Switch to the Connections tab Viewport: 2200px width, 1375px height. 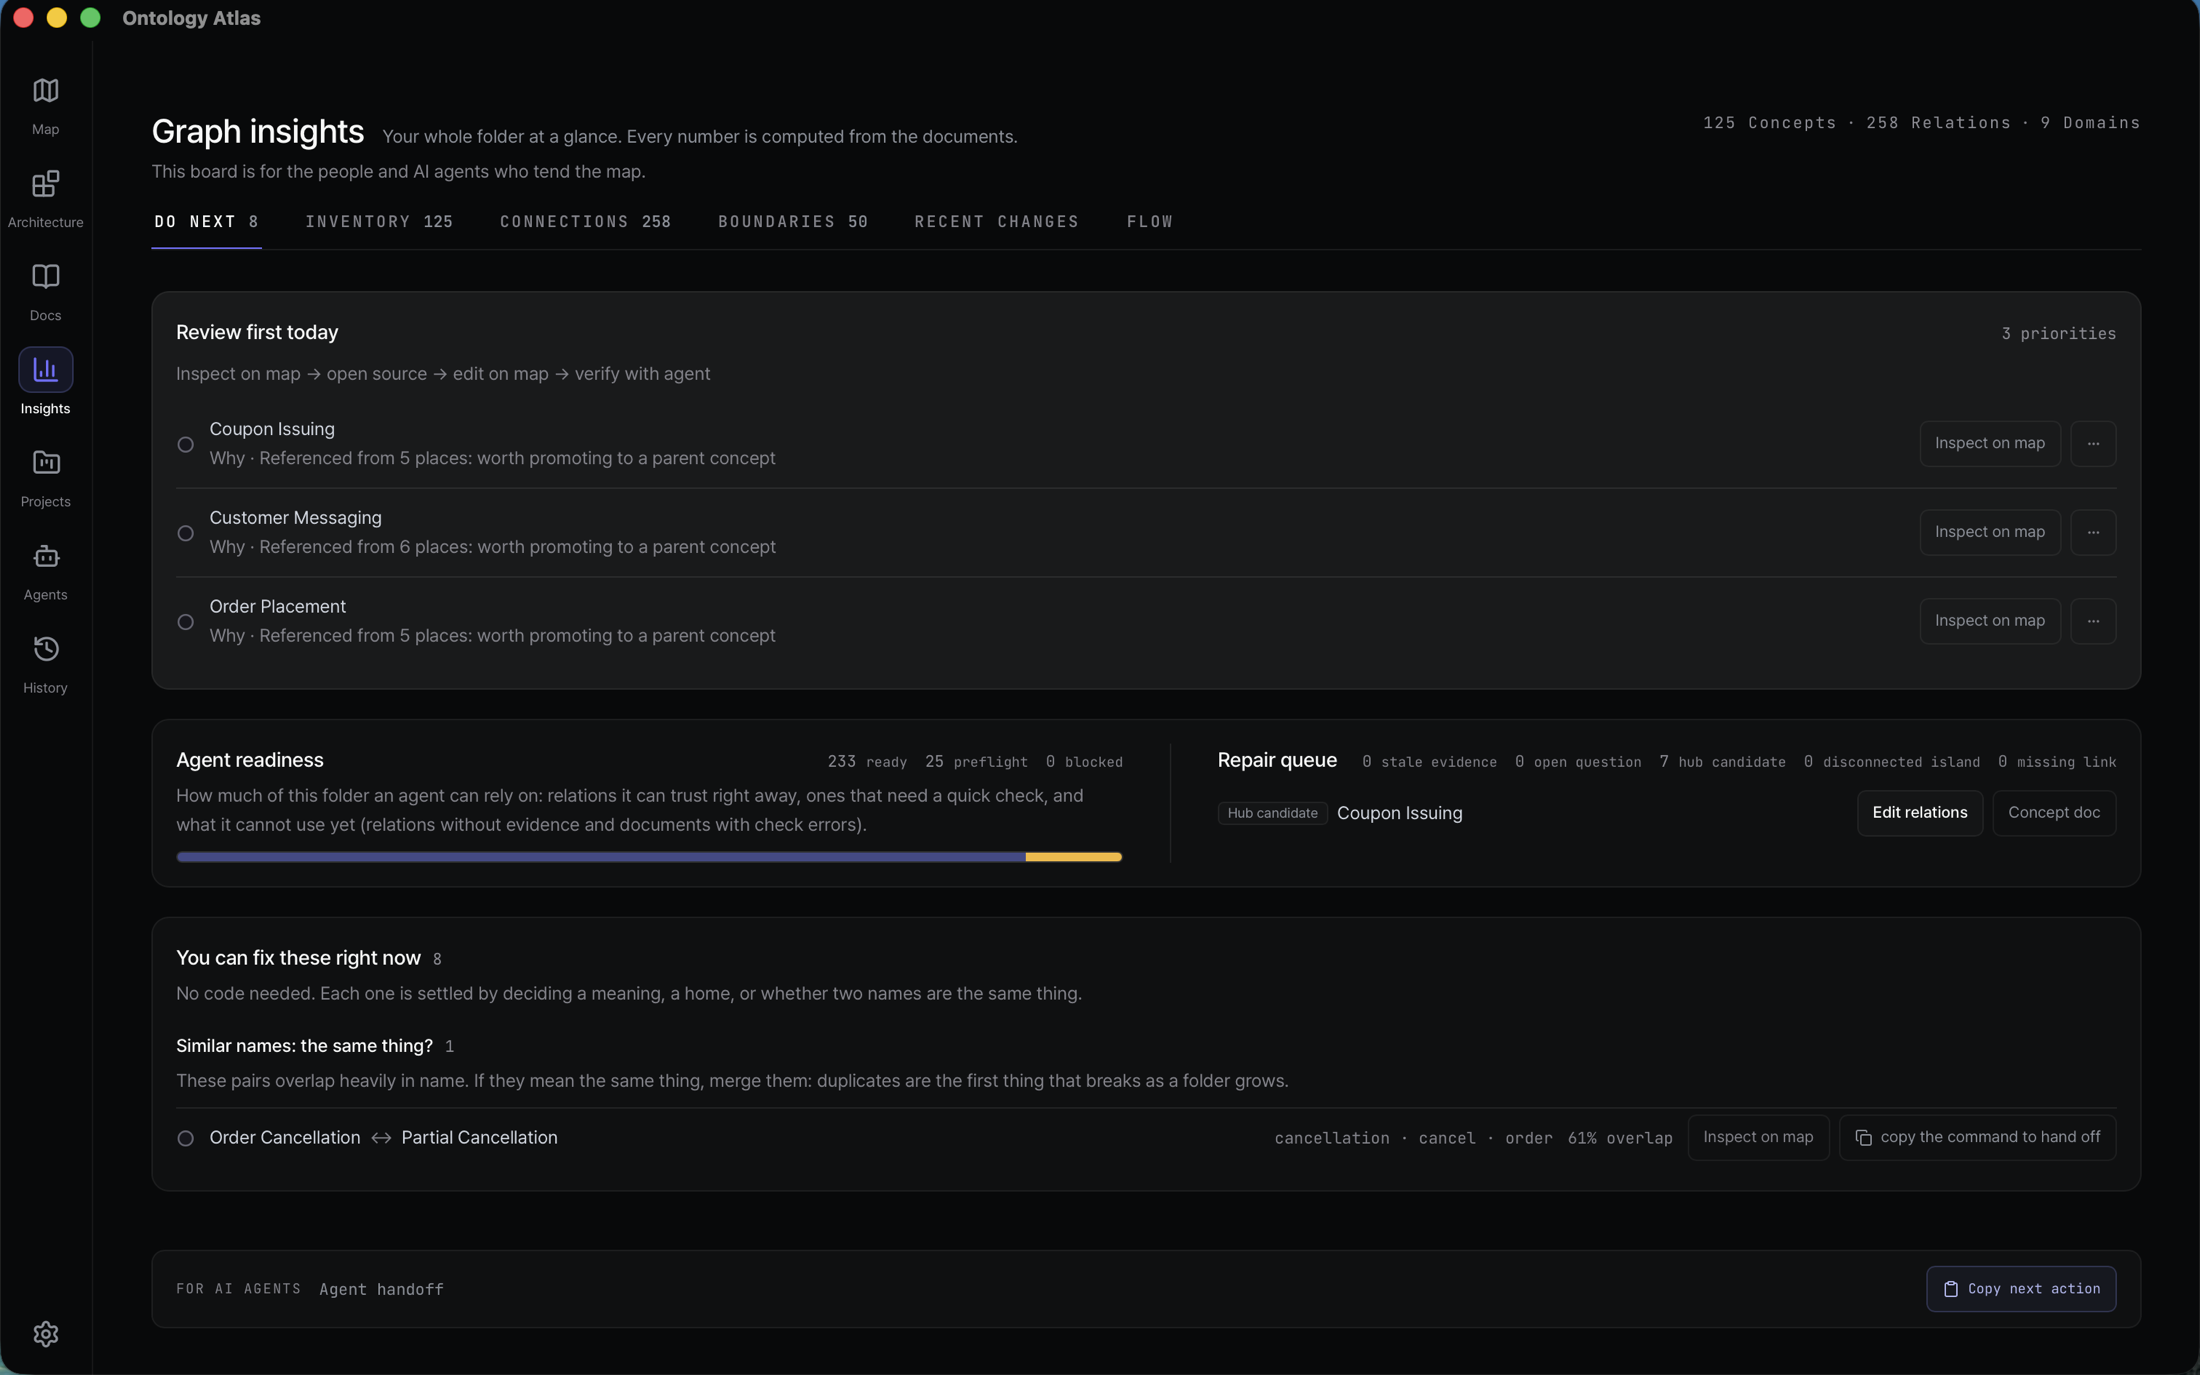click(585, 222)
